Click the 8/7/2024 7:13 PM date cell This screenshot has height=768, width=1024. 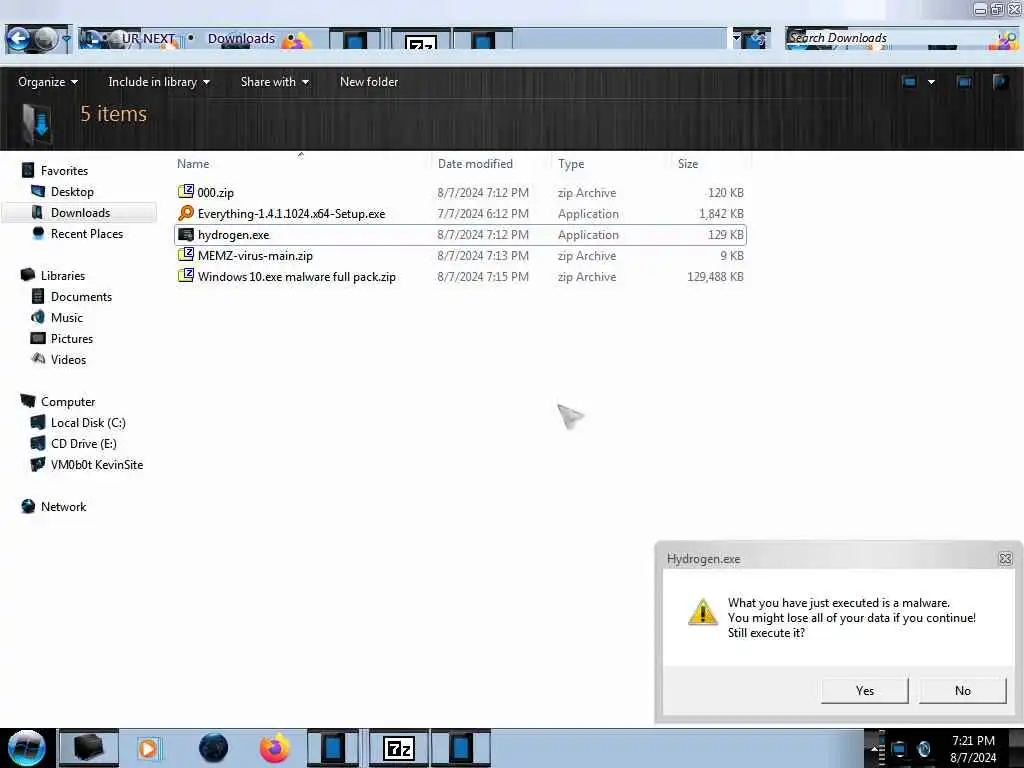pos(483,255)
